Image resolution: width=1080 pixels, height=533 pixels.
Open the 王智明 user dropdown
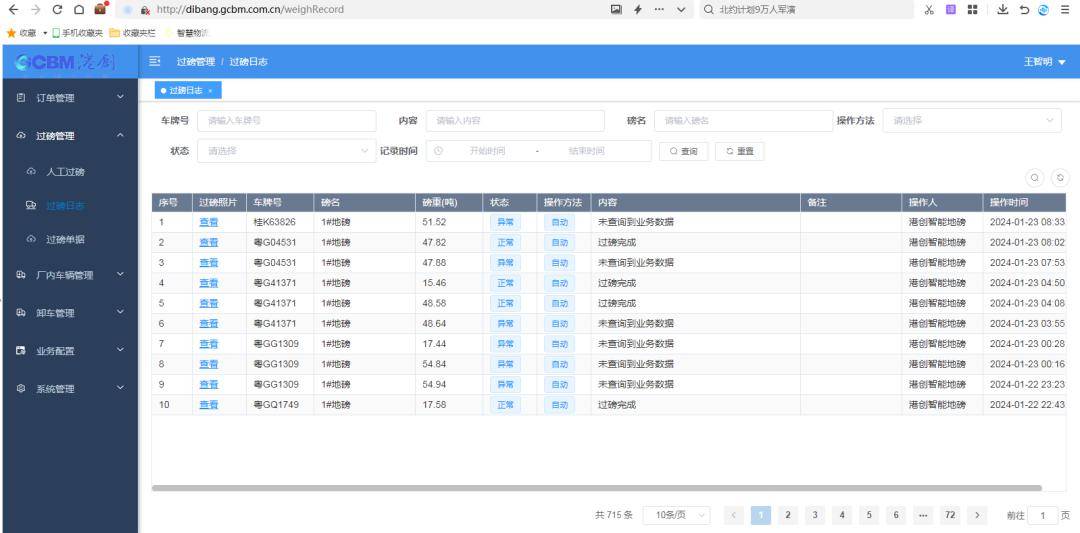1045,62
